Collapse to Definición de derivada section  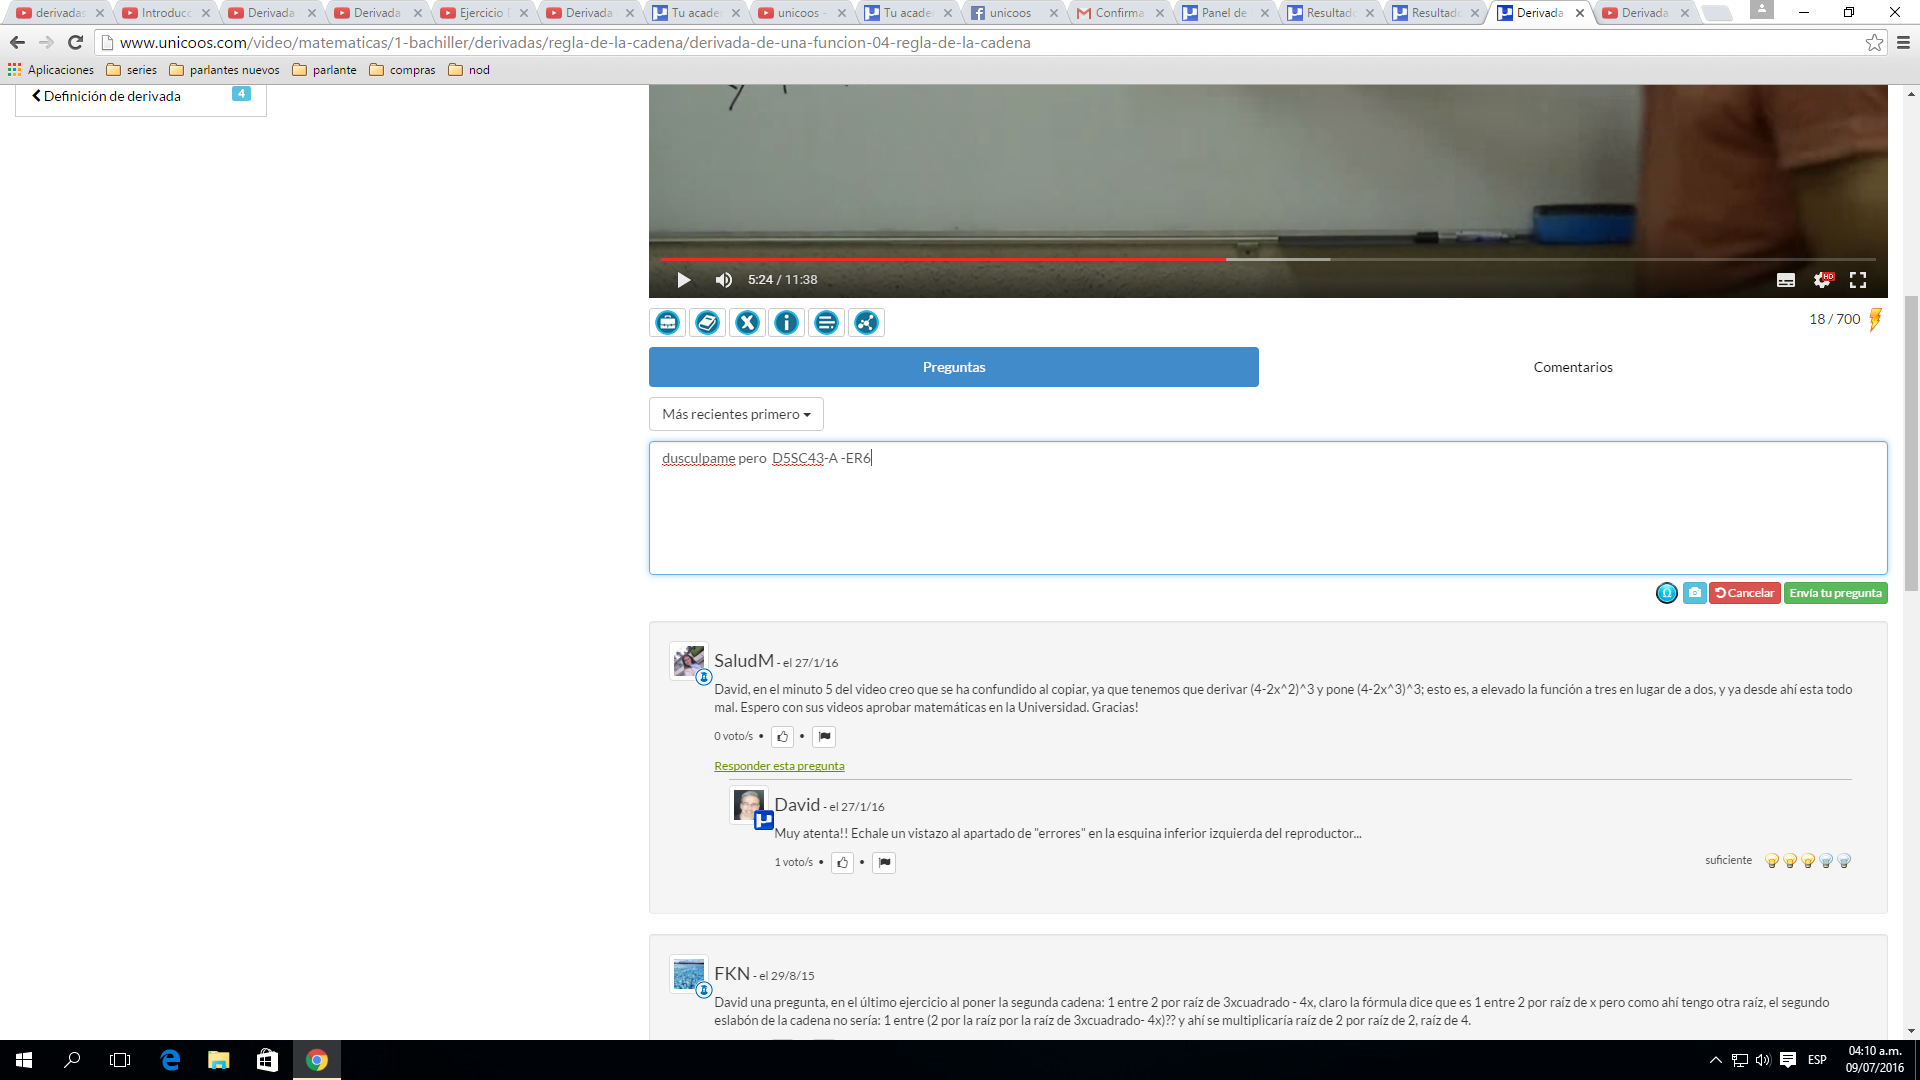(110, 96)
